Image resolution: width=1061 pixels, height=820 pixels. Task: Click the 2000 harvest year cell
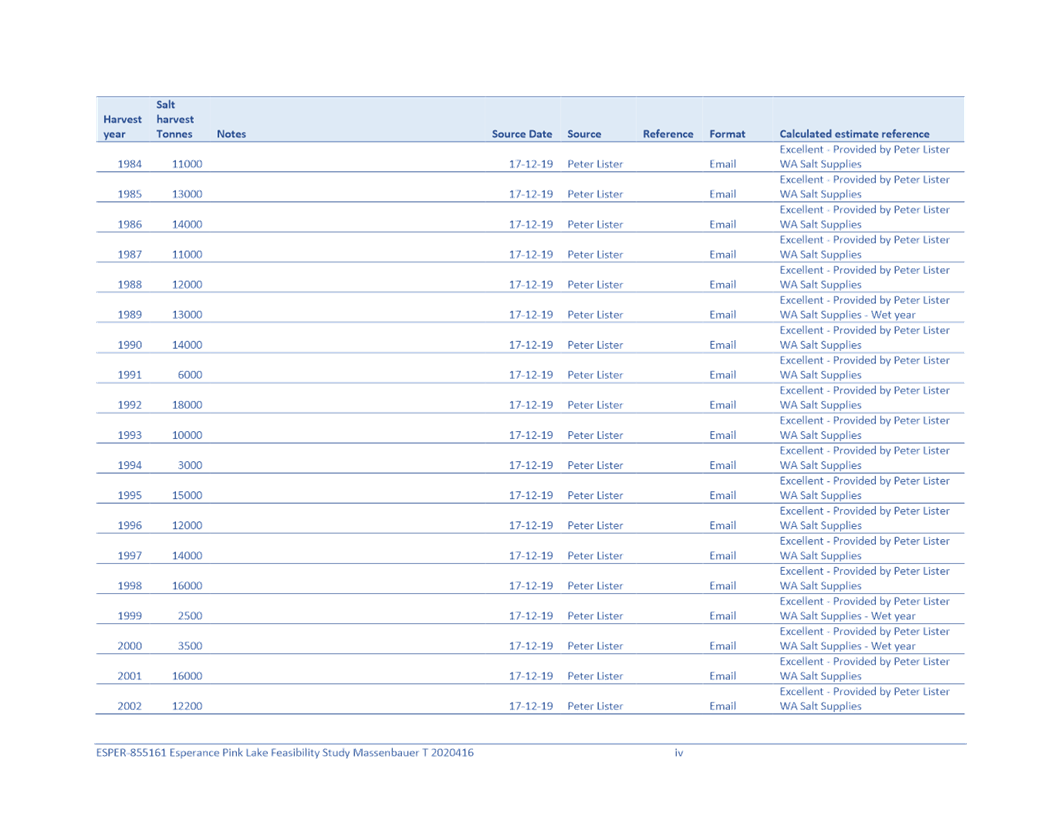[129, 646]
